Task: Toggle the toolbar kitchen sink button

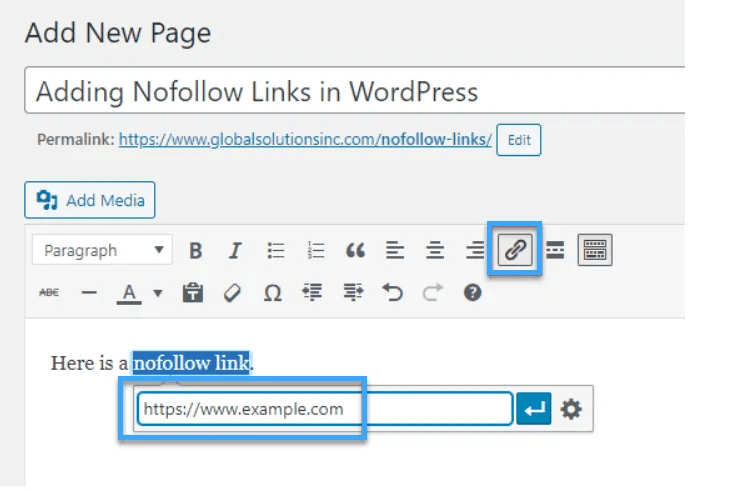Action: (595, 249)
